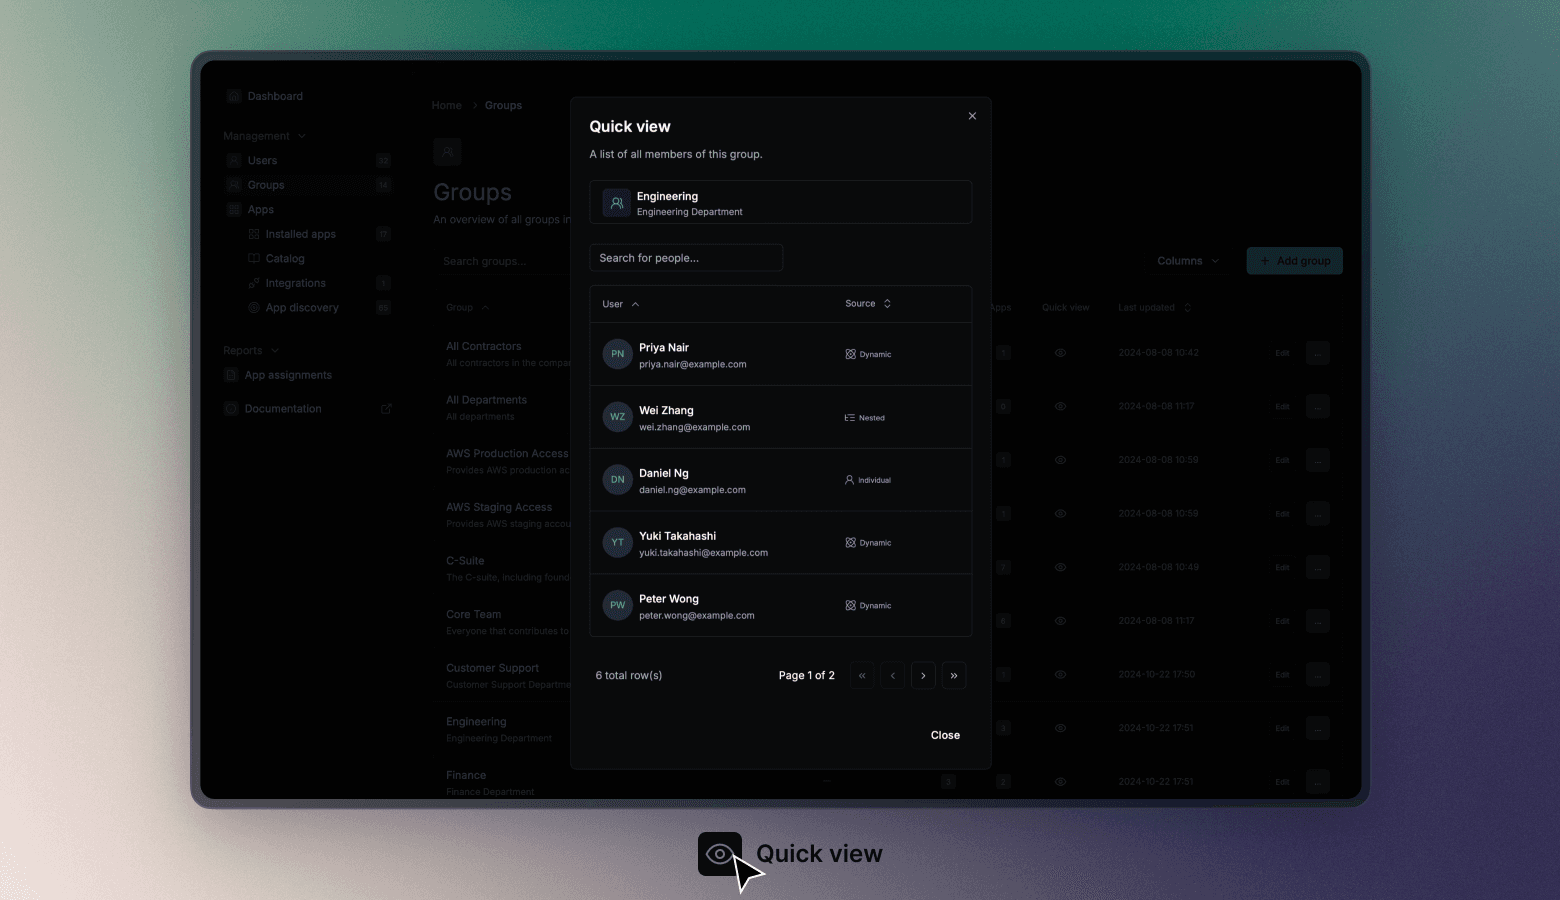The width and height of the screenshot is (1560, 900).
Task: Open Quick view eye for Engineering group row
Action: [x=1060, y=728]
